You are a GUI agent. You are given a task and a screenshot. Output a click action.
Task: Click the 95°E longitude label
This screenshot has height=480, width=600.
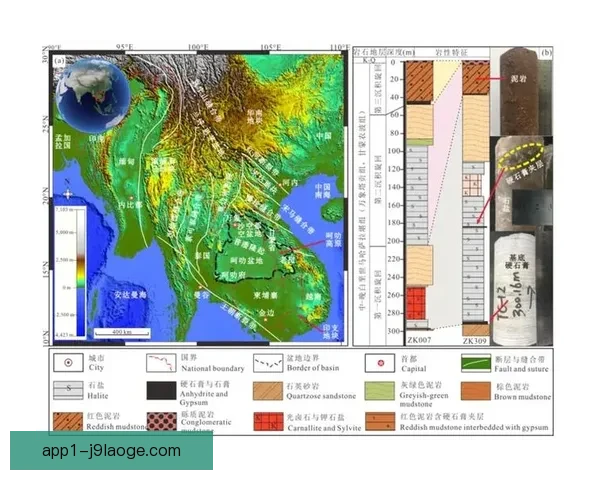(125, 47)
